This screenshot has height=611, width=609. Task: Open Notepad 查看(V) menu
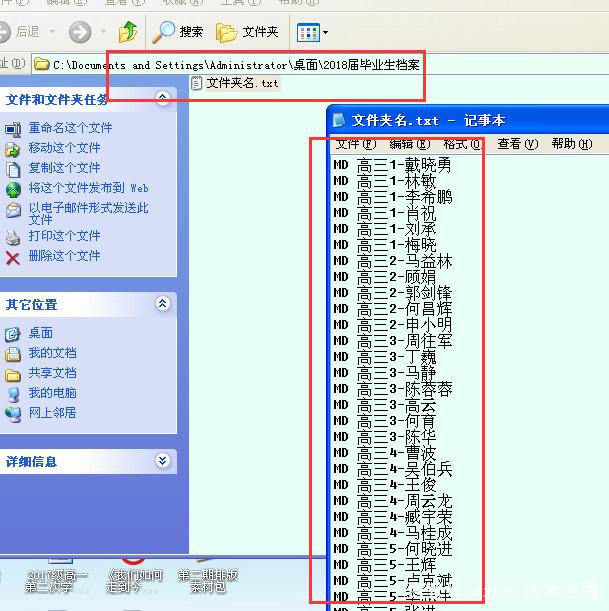tap(517, 144)
